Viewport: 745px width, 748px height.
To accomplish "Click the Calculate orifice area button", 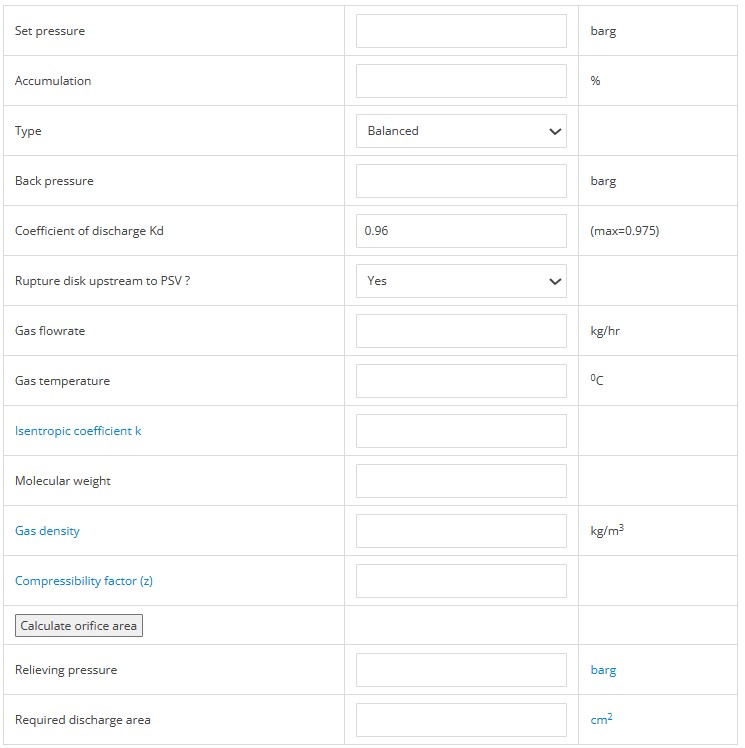I will [79, 625].
